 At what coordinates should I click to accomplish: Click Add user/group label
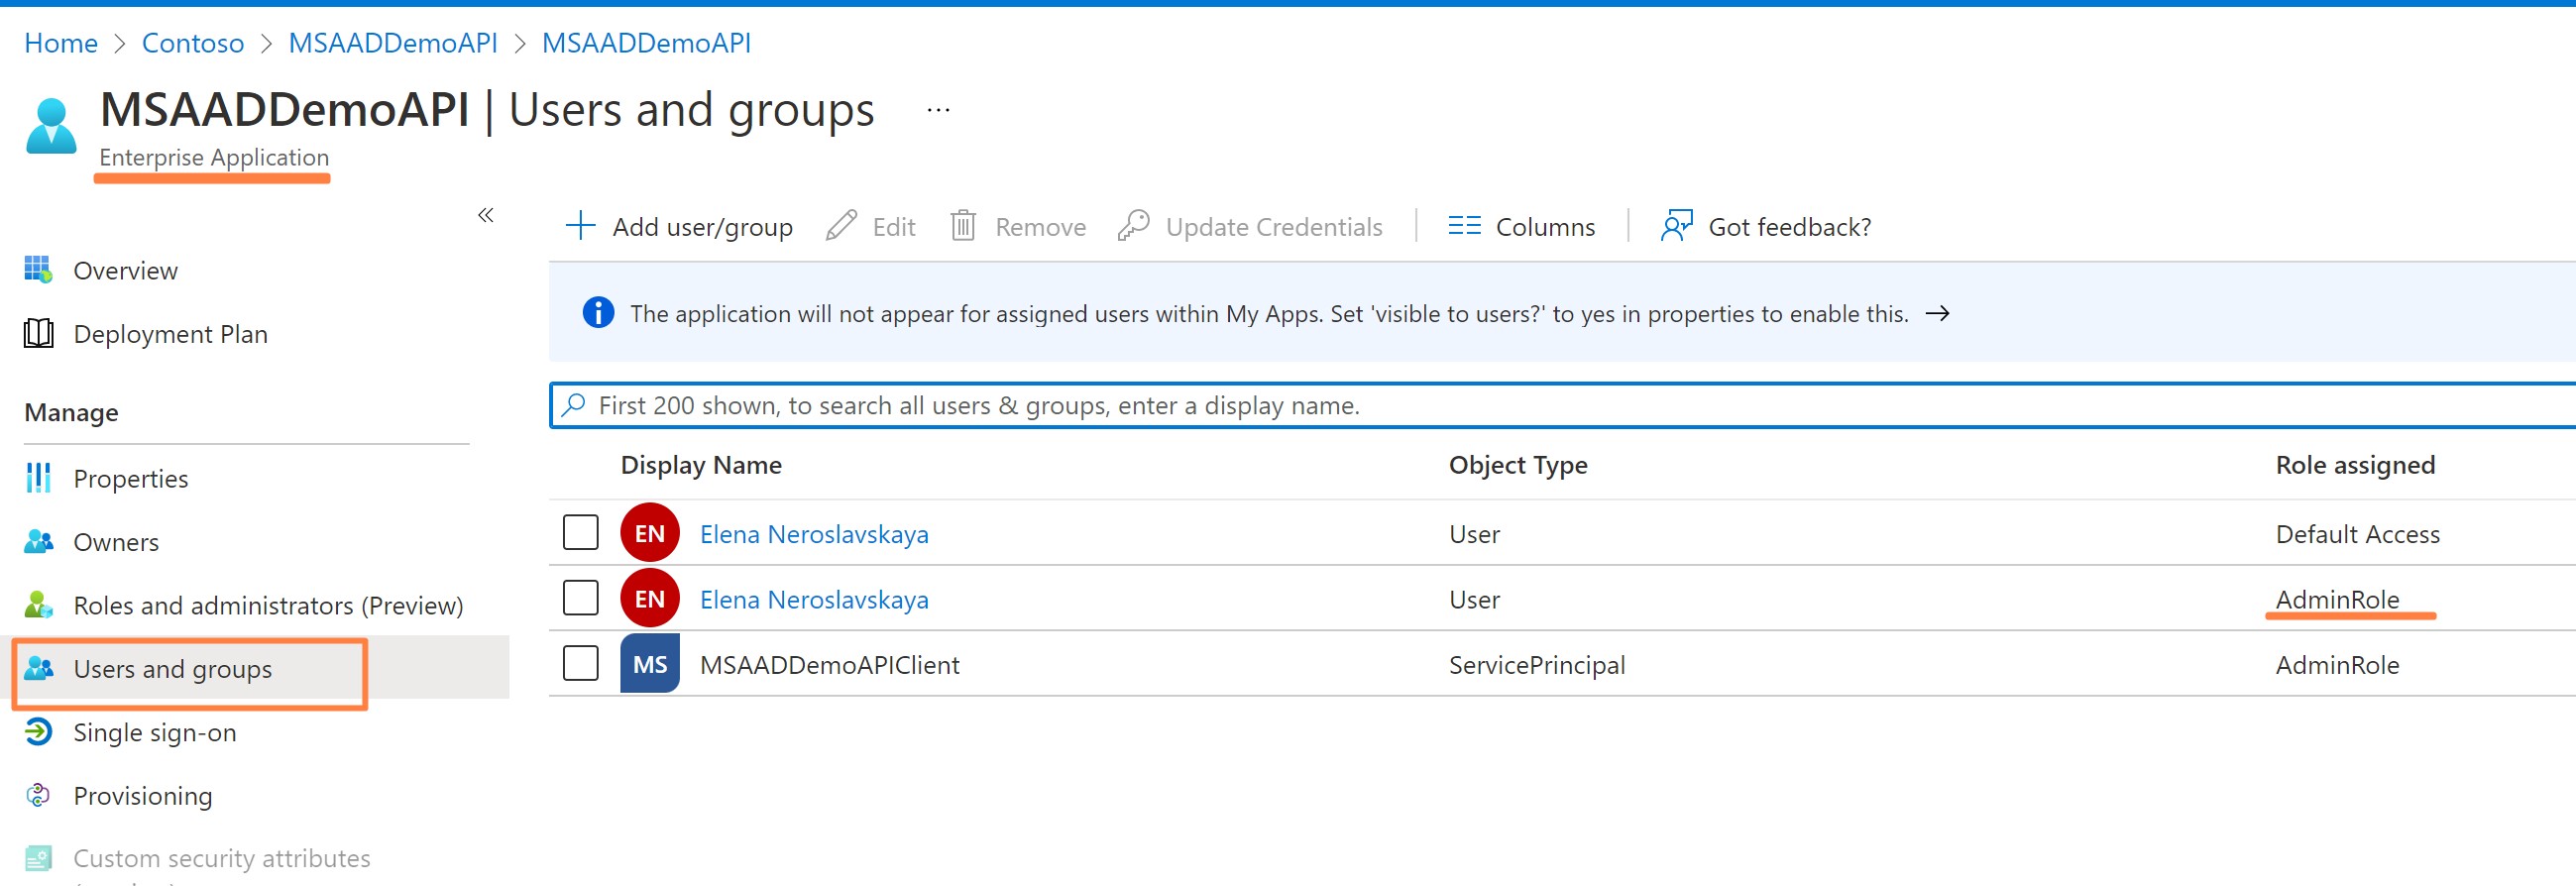coord(702,227)
